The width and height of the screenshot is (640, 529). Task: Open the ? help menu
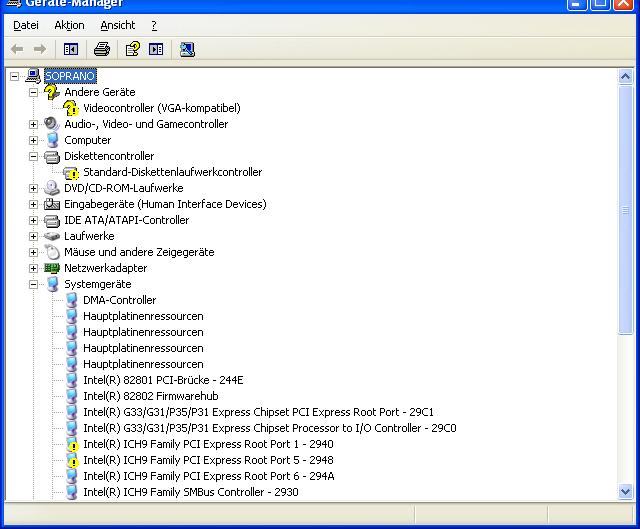[x=154, y=25]
